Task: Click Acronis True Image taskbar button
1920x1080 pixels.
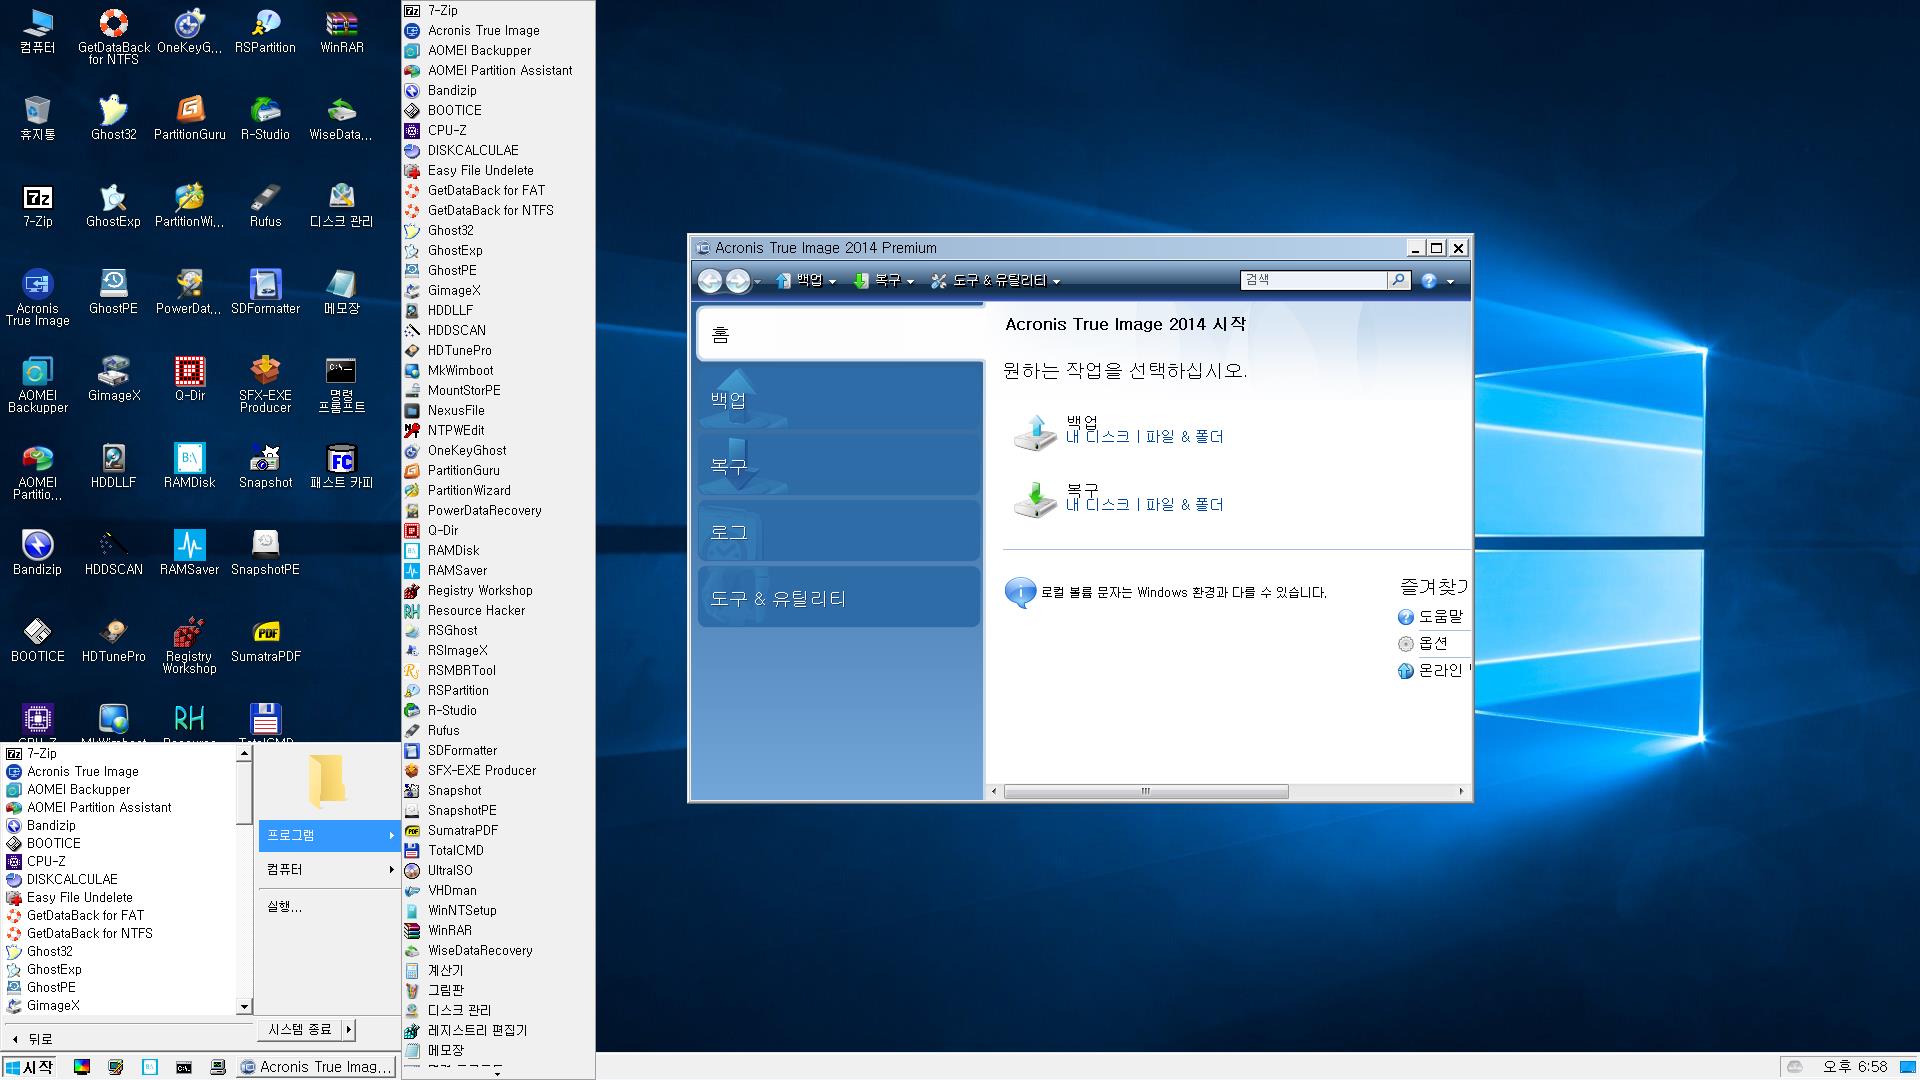Action: (x=318, y=1067)
